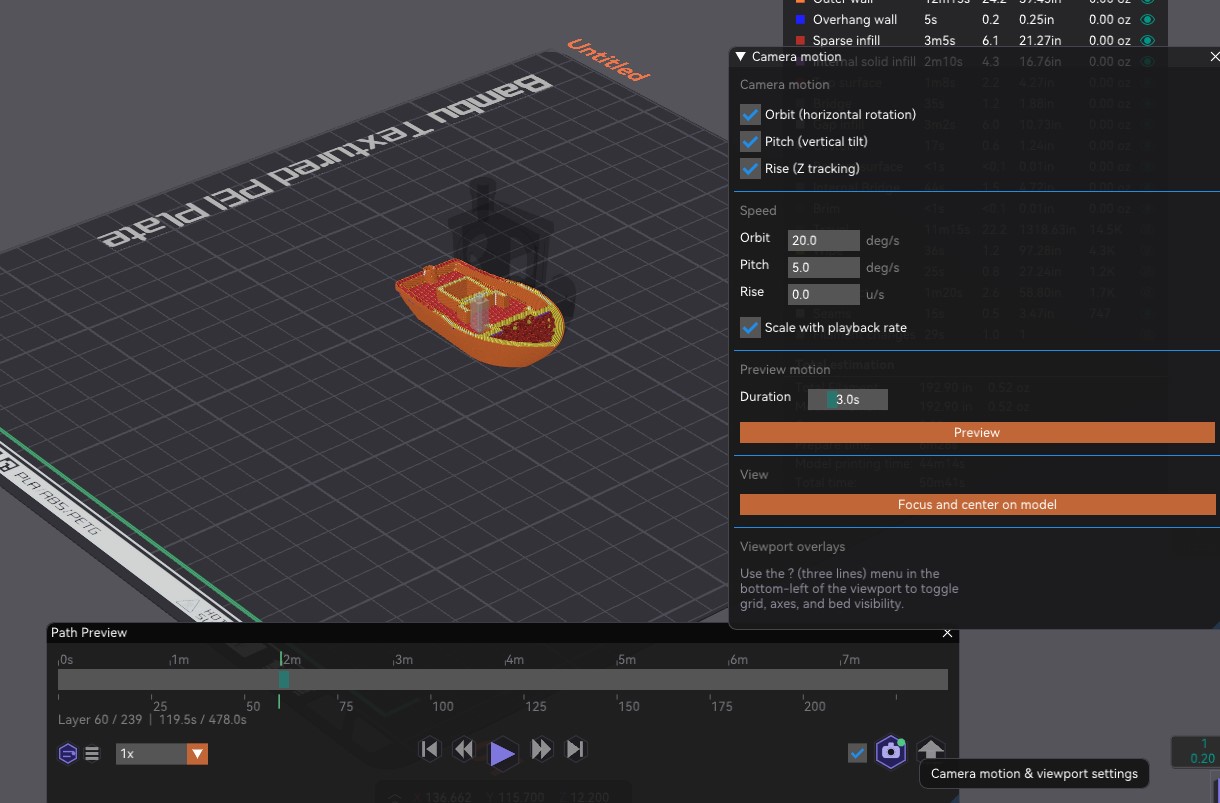Close the Path Preview panel
The width and height of the screenshot is (1220, 803).
947,632
